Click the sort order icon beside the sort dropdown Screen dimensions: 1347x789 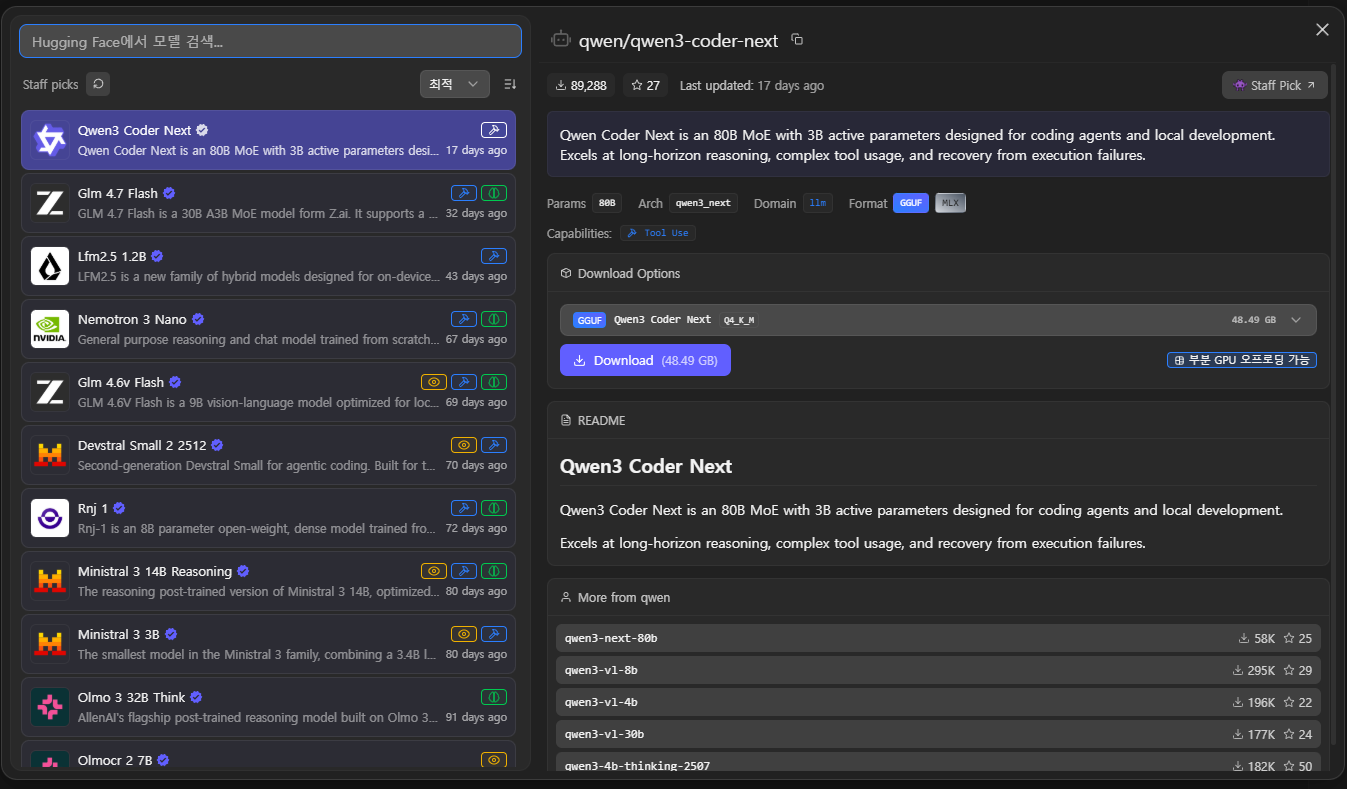(510, 85)
